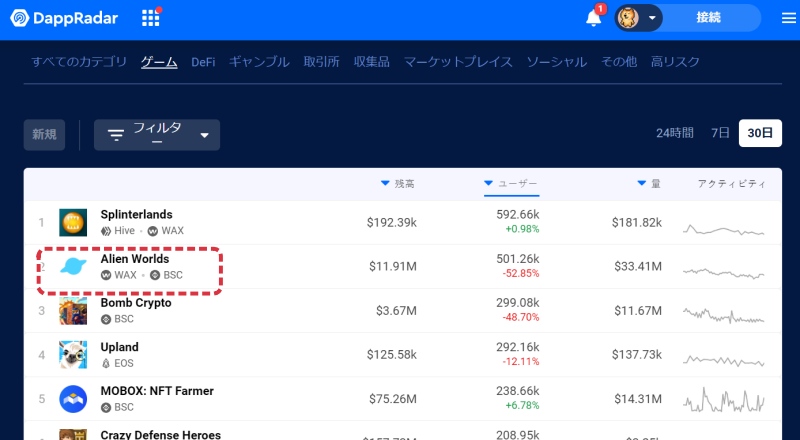
Task: Click the Bomb Crypto game icon
Action: tap(73, 310)
